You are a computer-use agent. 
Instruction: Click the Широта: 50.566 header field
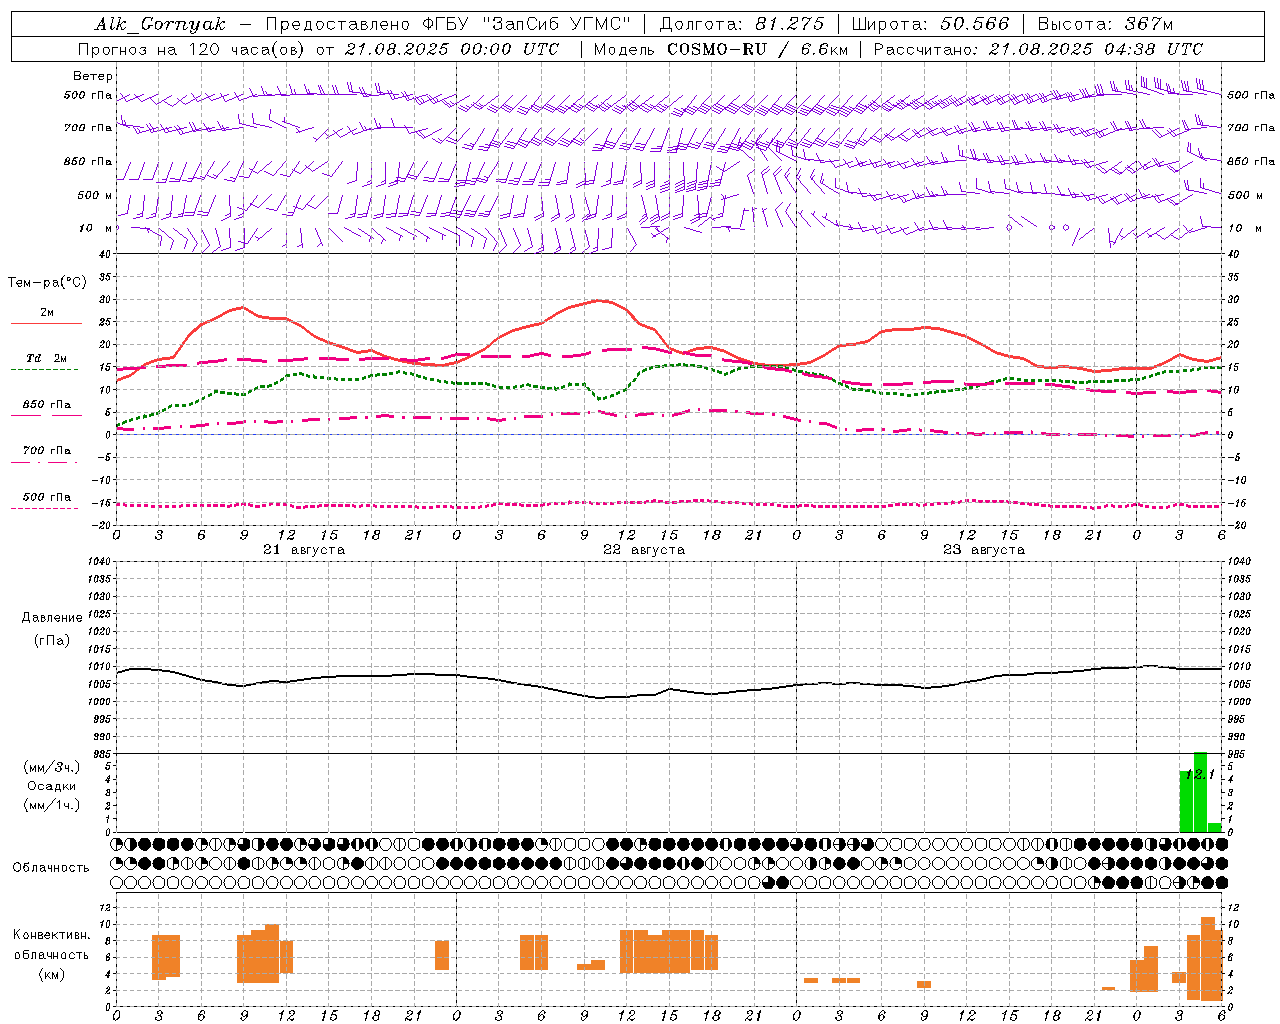[x=930, y=24]
